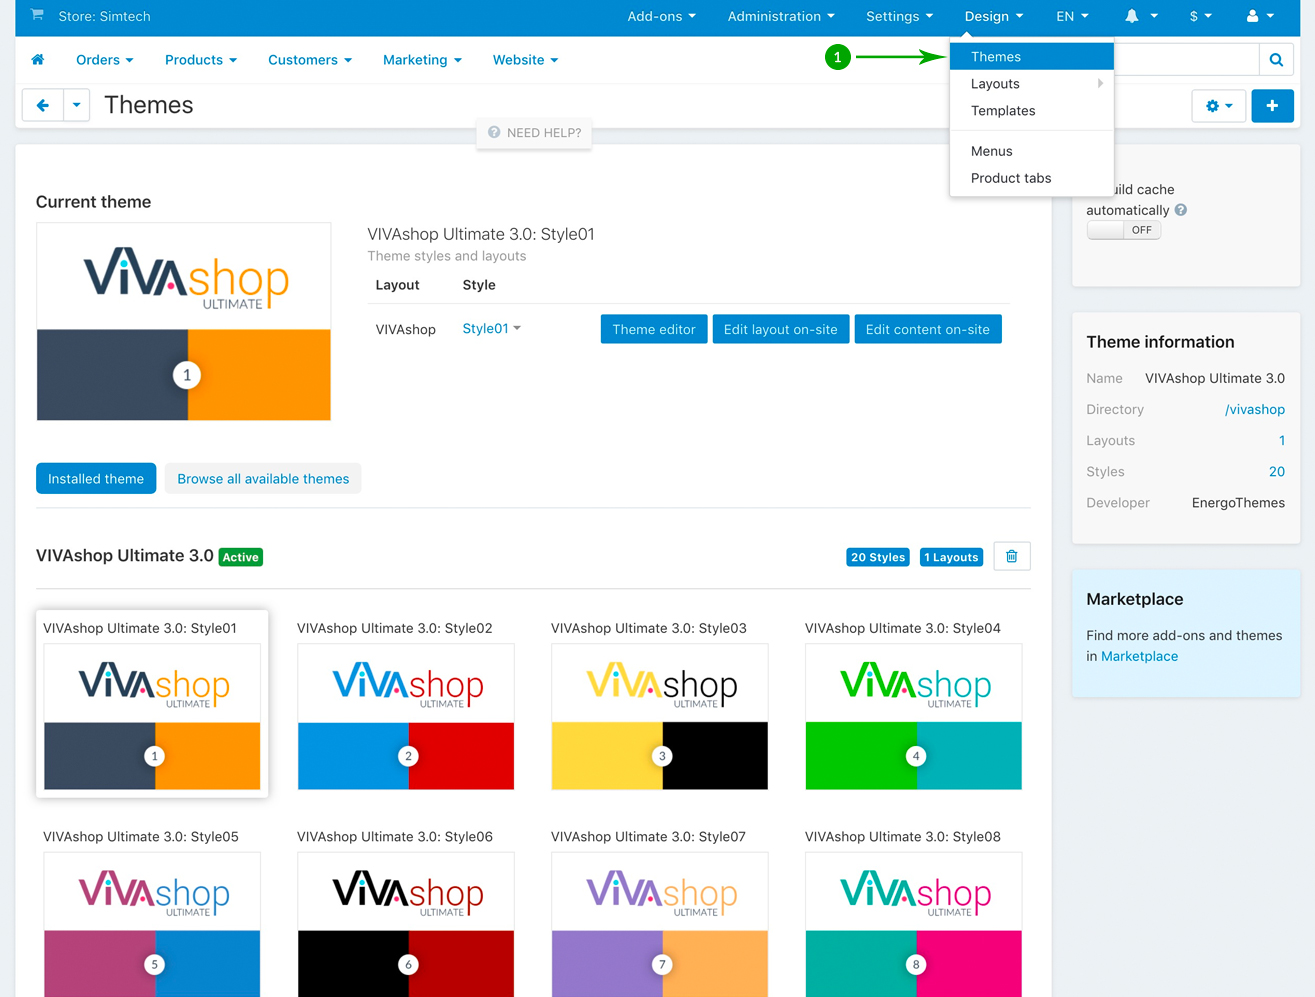Click the Styles count 20 link
Viewport: 1315px width, 997px height.
(x=1277, y=471)
